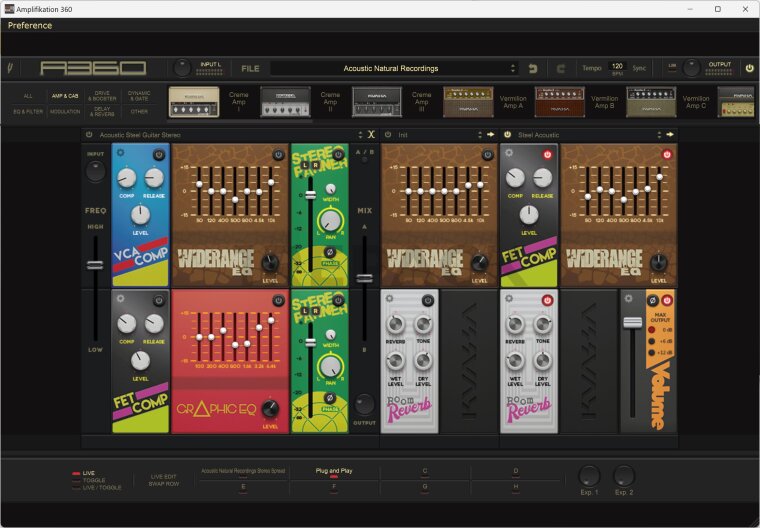
Task: Click the main power icon beside the Output knob
Action: [749, 68]
